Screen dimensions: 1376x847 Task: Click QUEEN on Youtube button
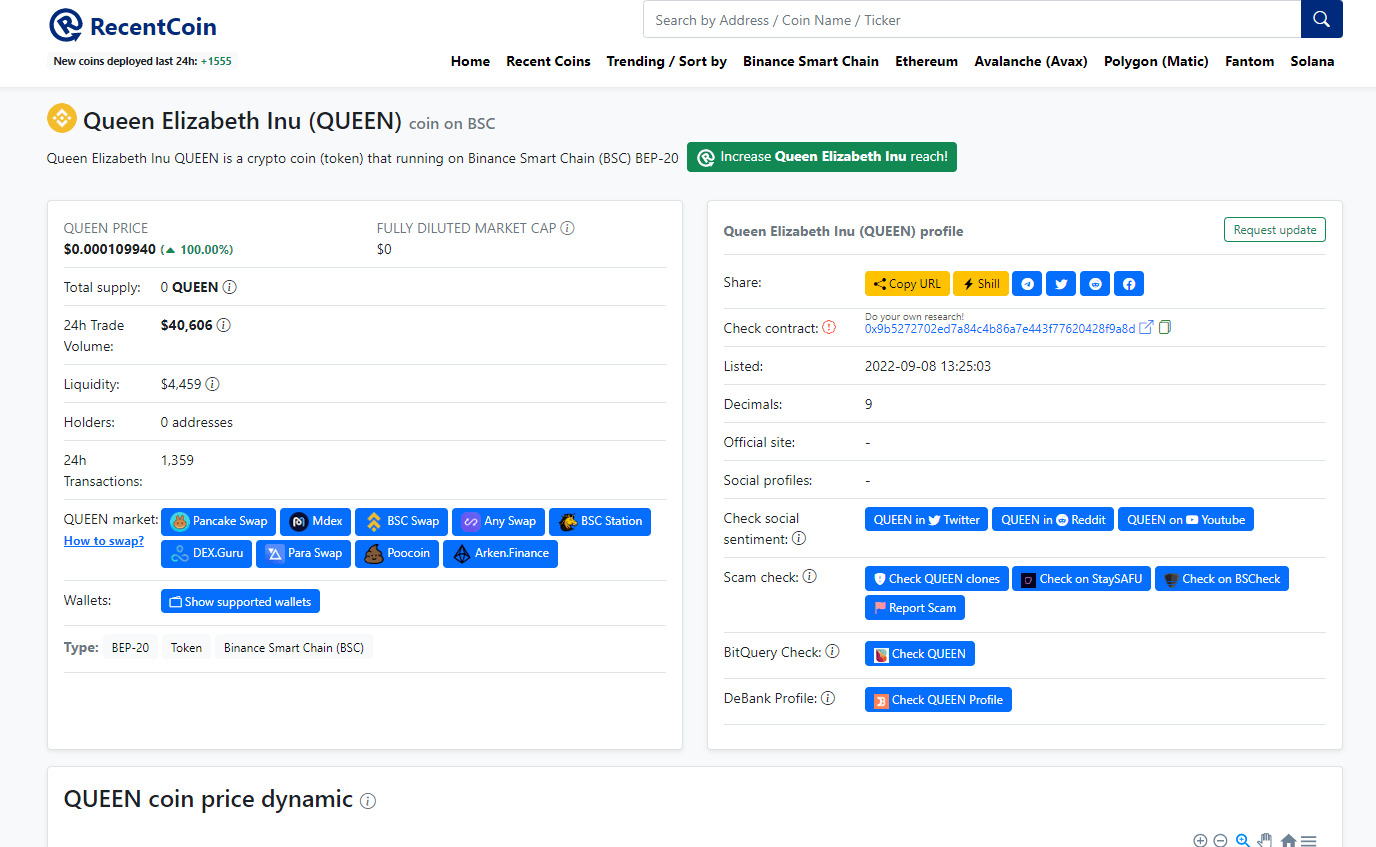pos(1186,520)
